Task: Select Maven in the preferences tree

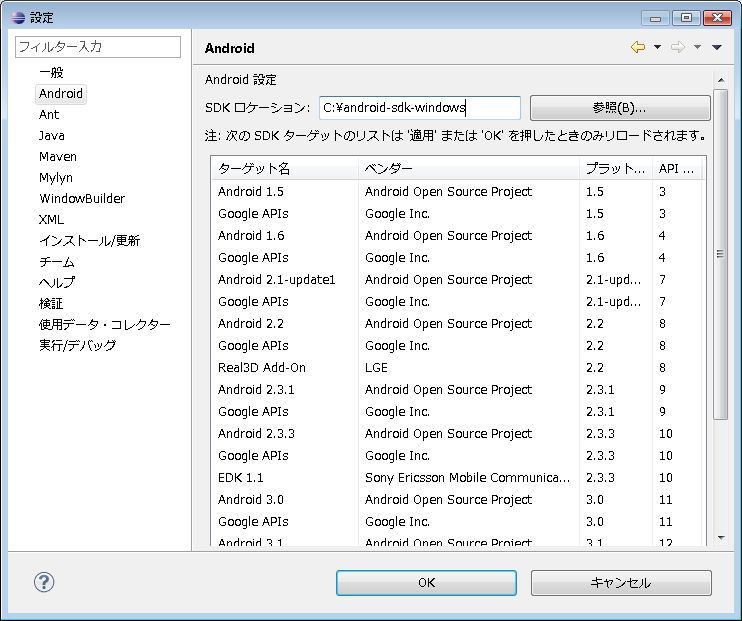Action: click(58, 157)
